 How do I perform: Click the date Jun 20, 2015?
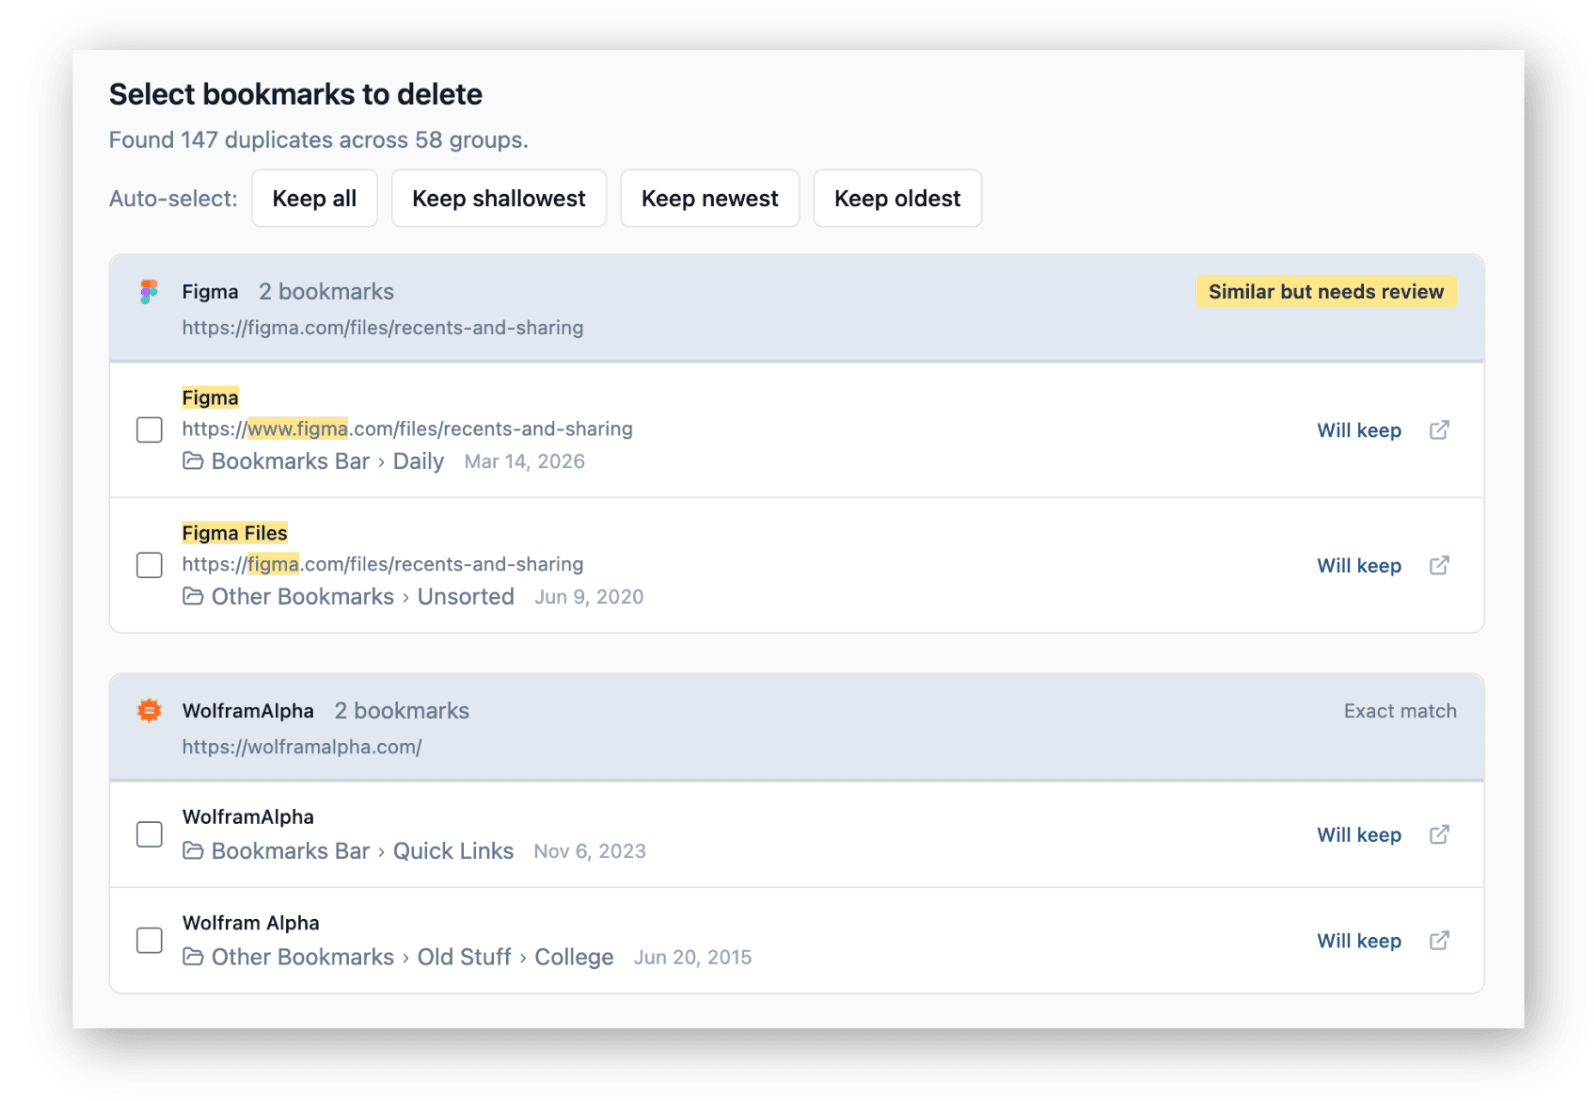point(692,957)
